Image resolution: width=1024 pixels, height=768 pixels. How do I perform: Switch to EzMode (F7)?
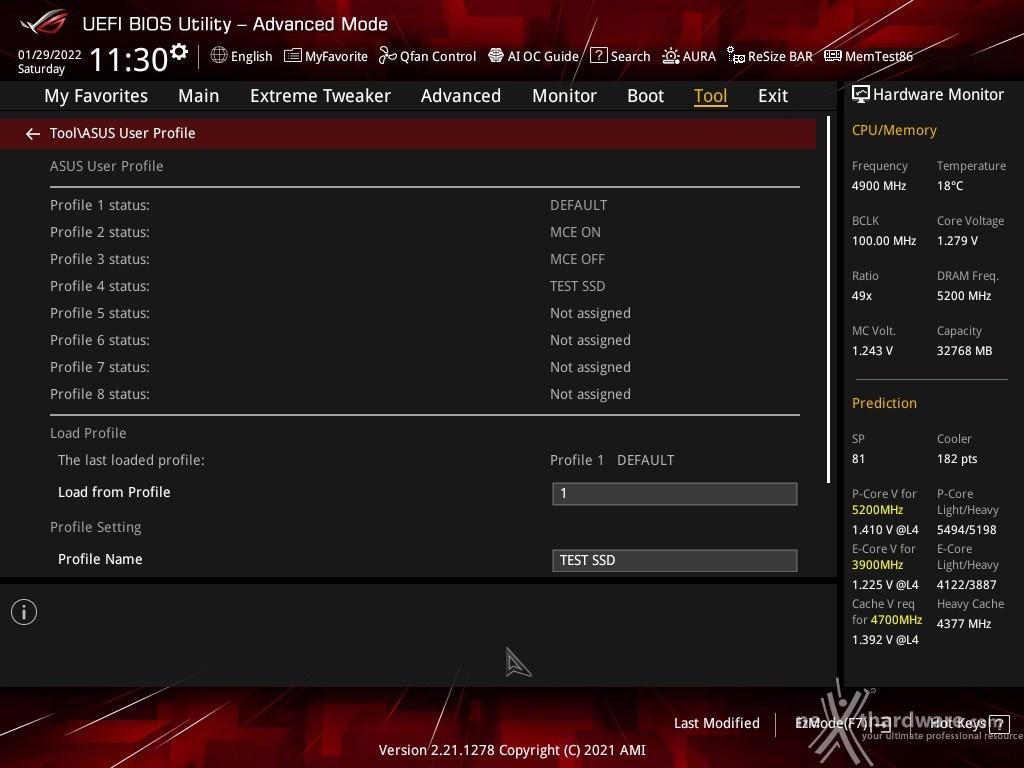[842, 723]
